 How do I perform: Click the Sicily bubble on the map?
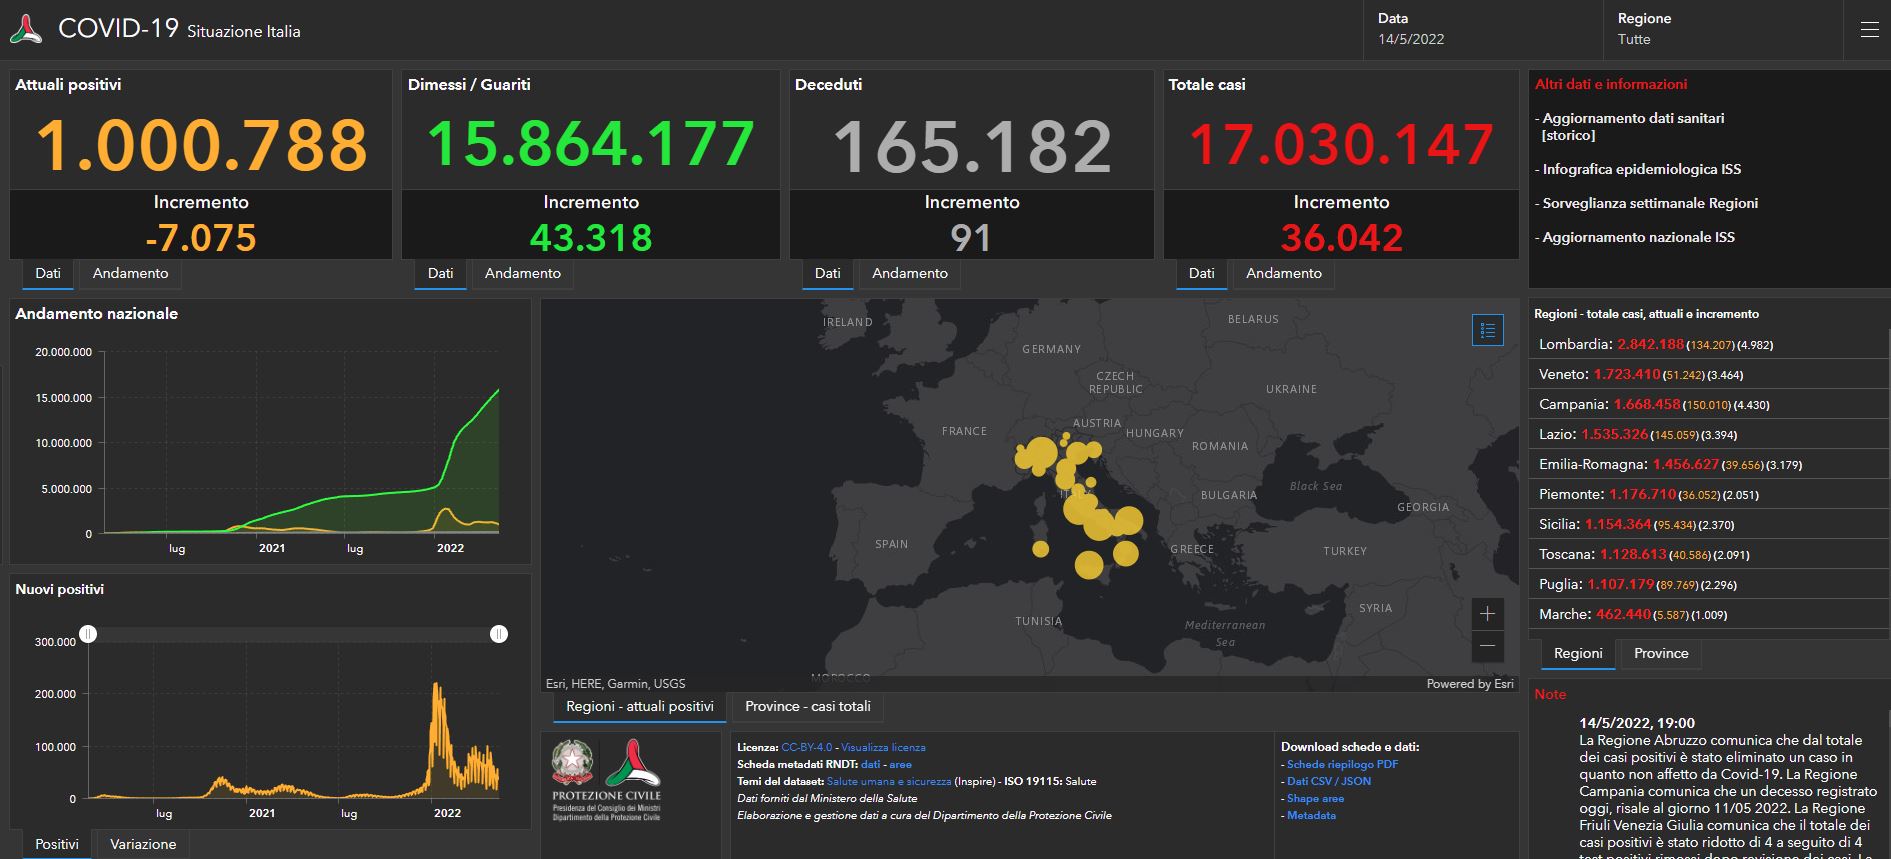pos(1088,565)
